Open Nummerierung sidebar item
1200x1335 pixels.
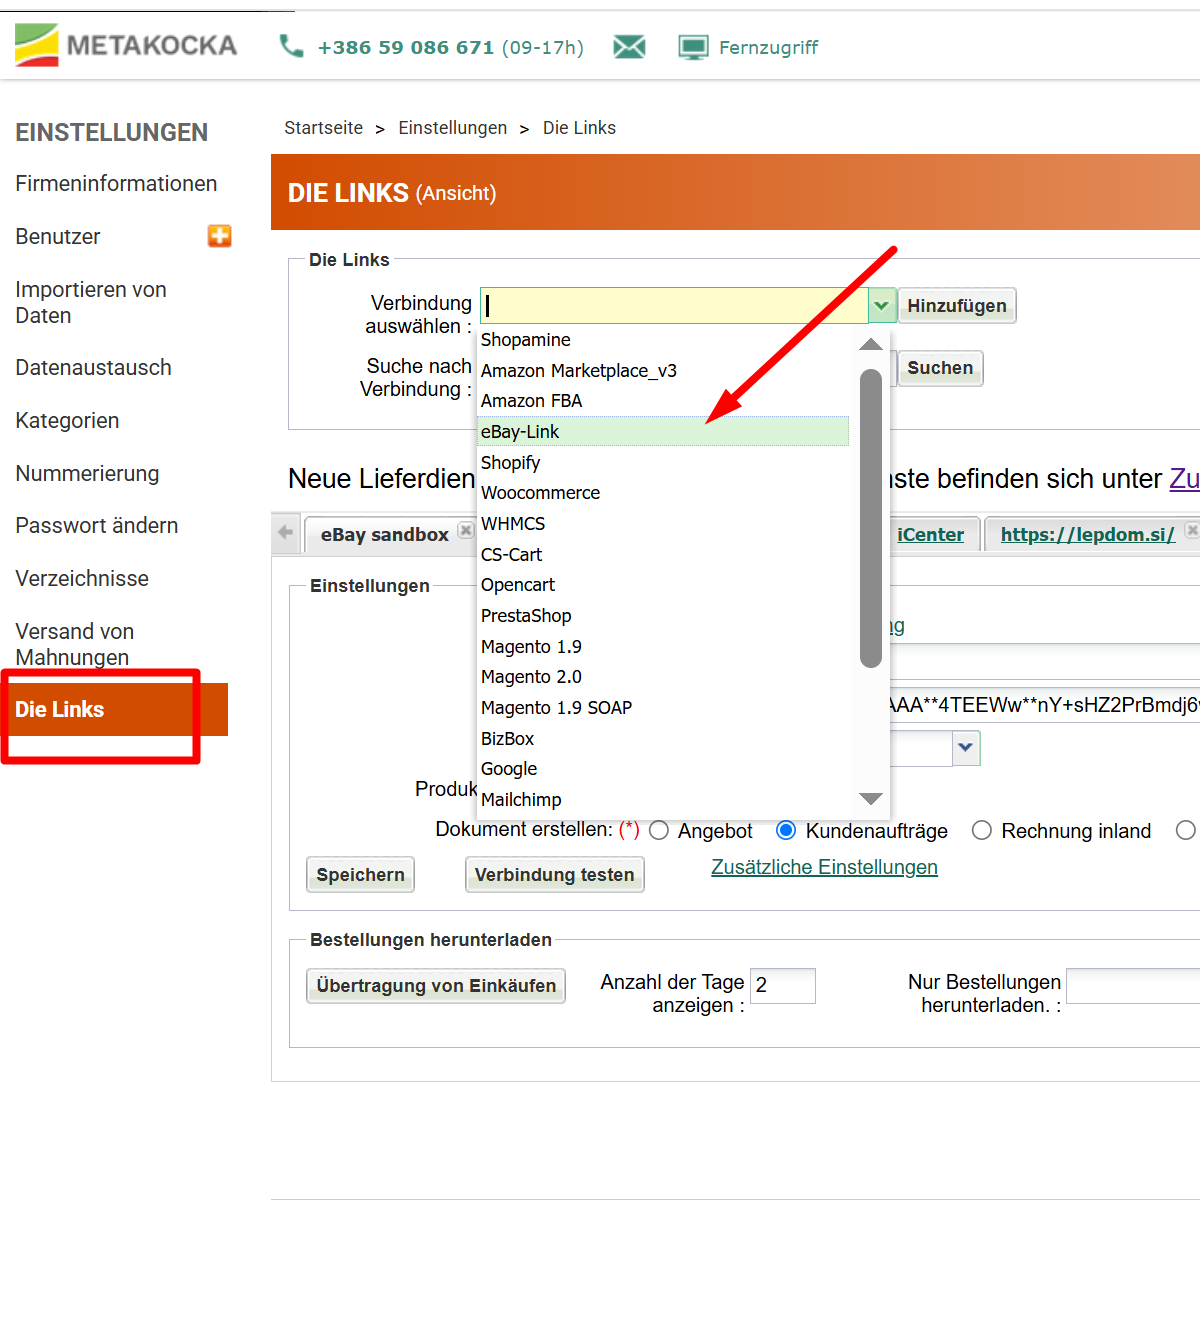point(87,474)
